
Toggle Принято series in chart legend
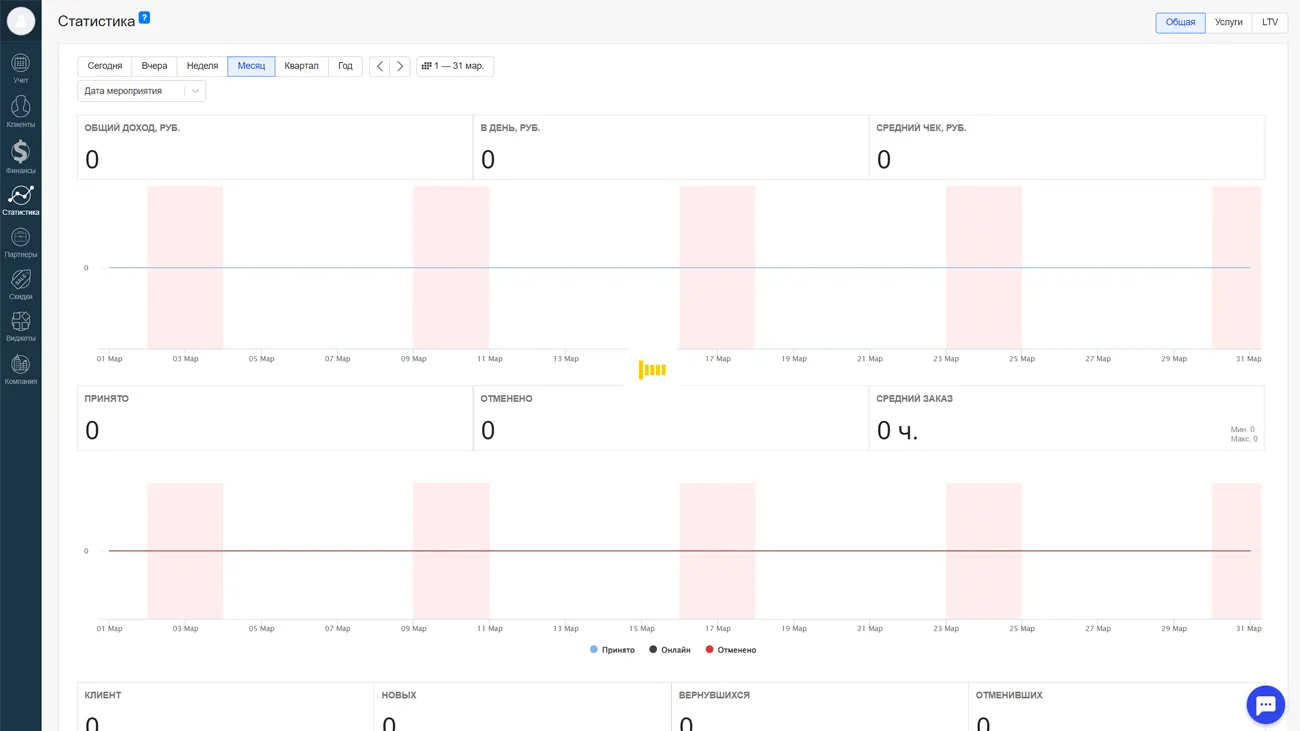612,650
